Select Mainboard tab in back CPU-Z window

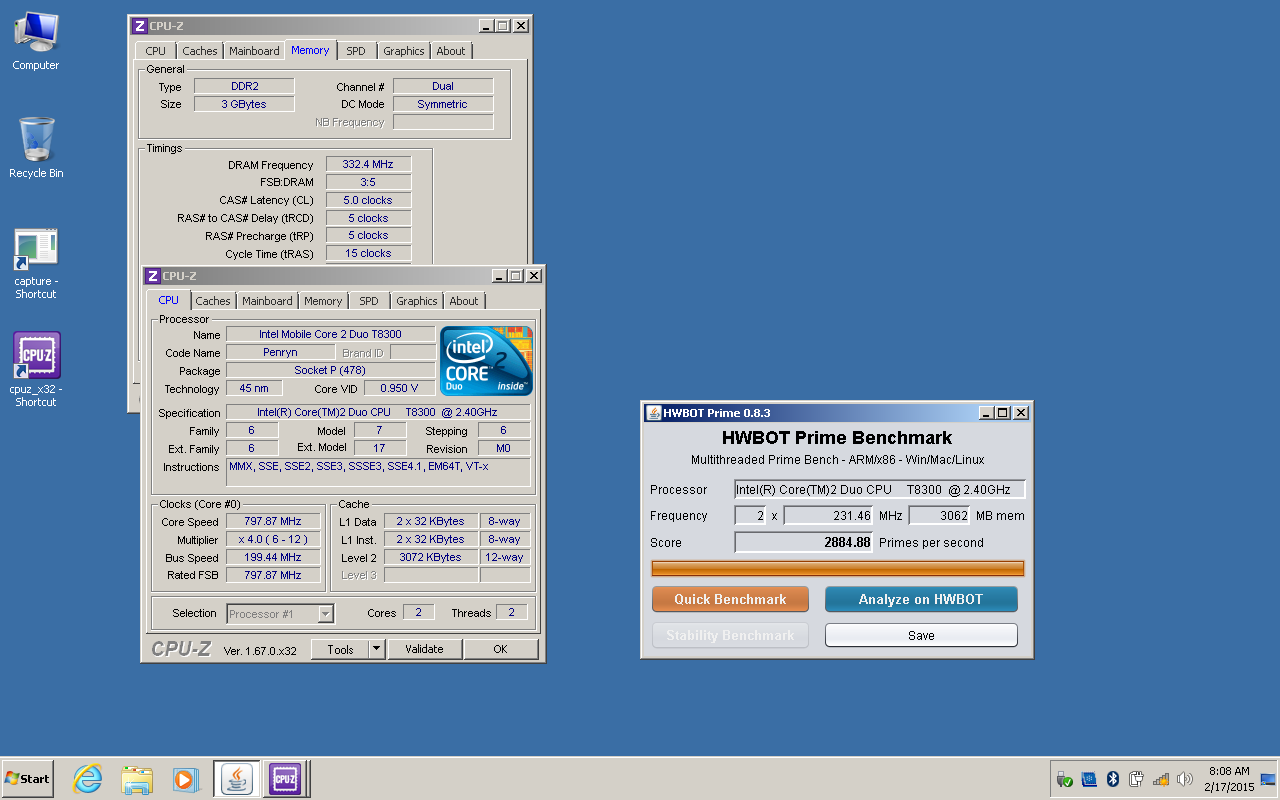pos(254,51)
